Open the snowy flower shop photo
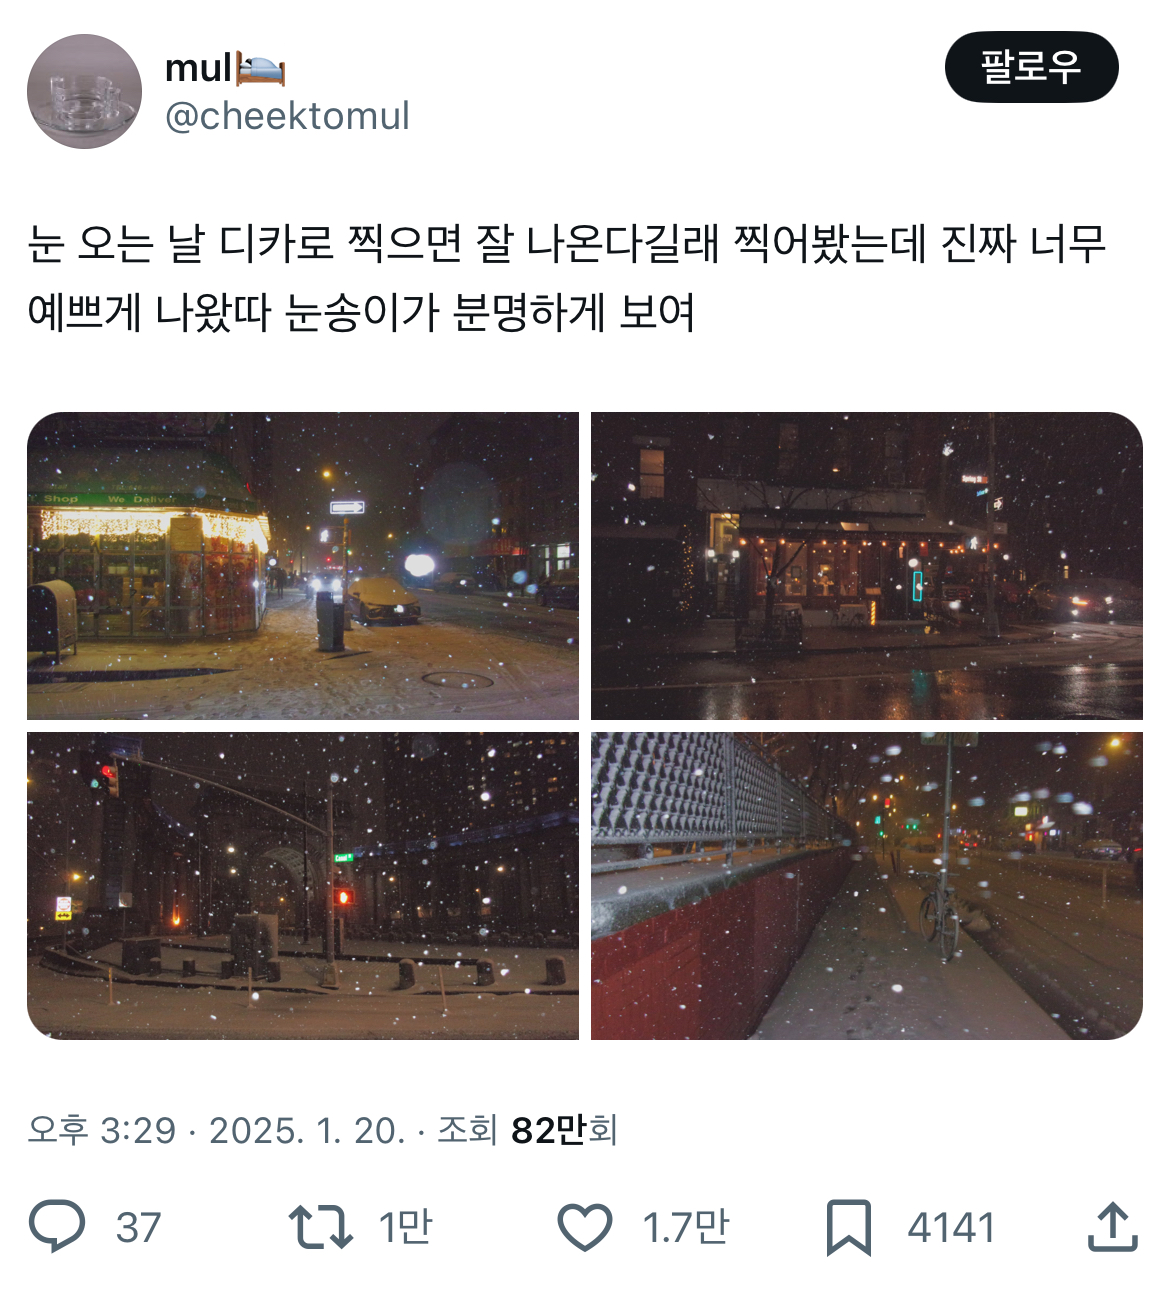The height and width of the screenshot is (1298, 1170). pyautogui.click(x=303, y=566)
